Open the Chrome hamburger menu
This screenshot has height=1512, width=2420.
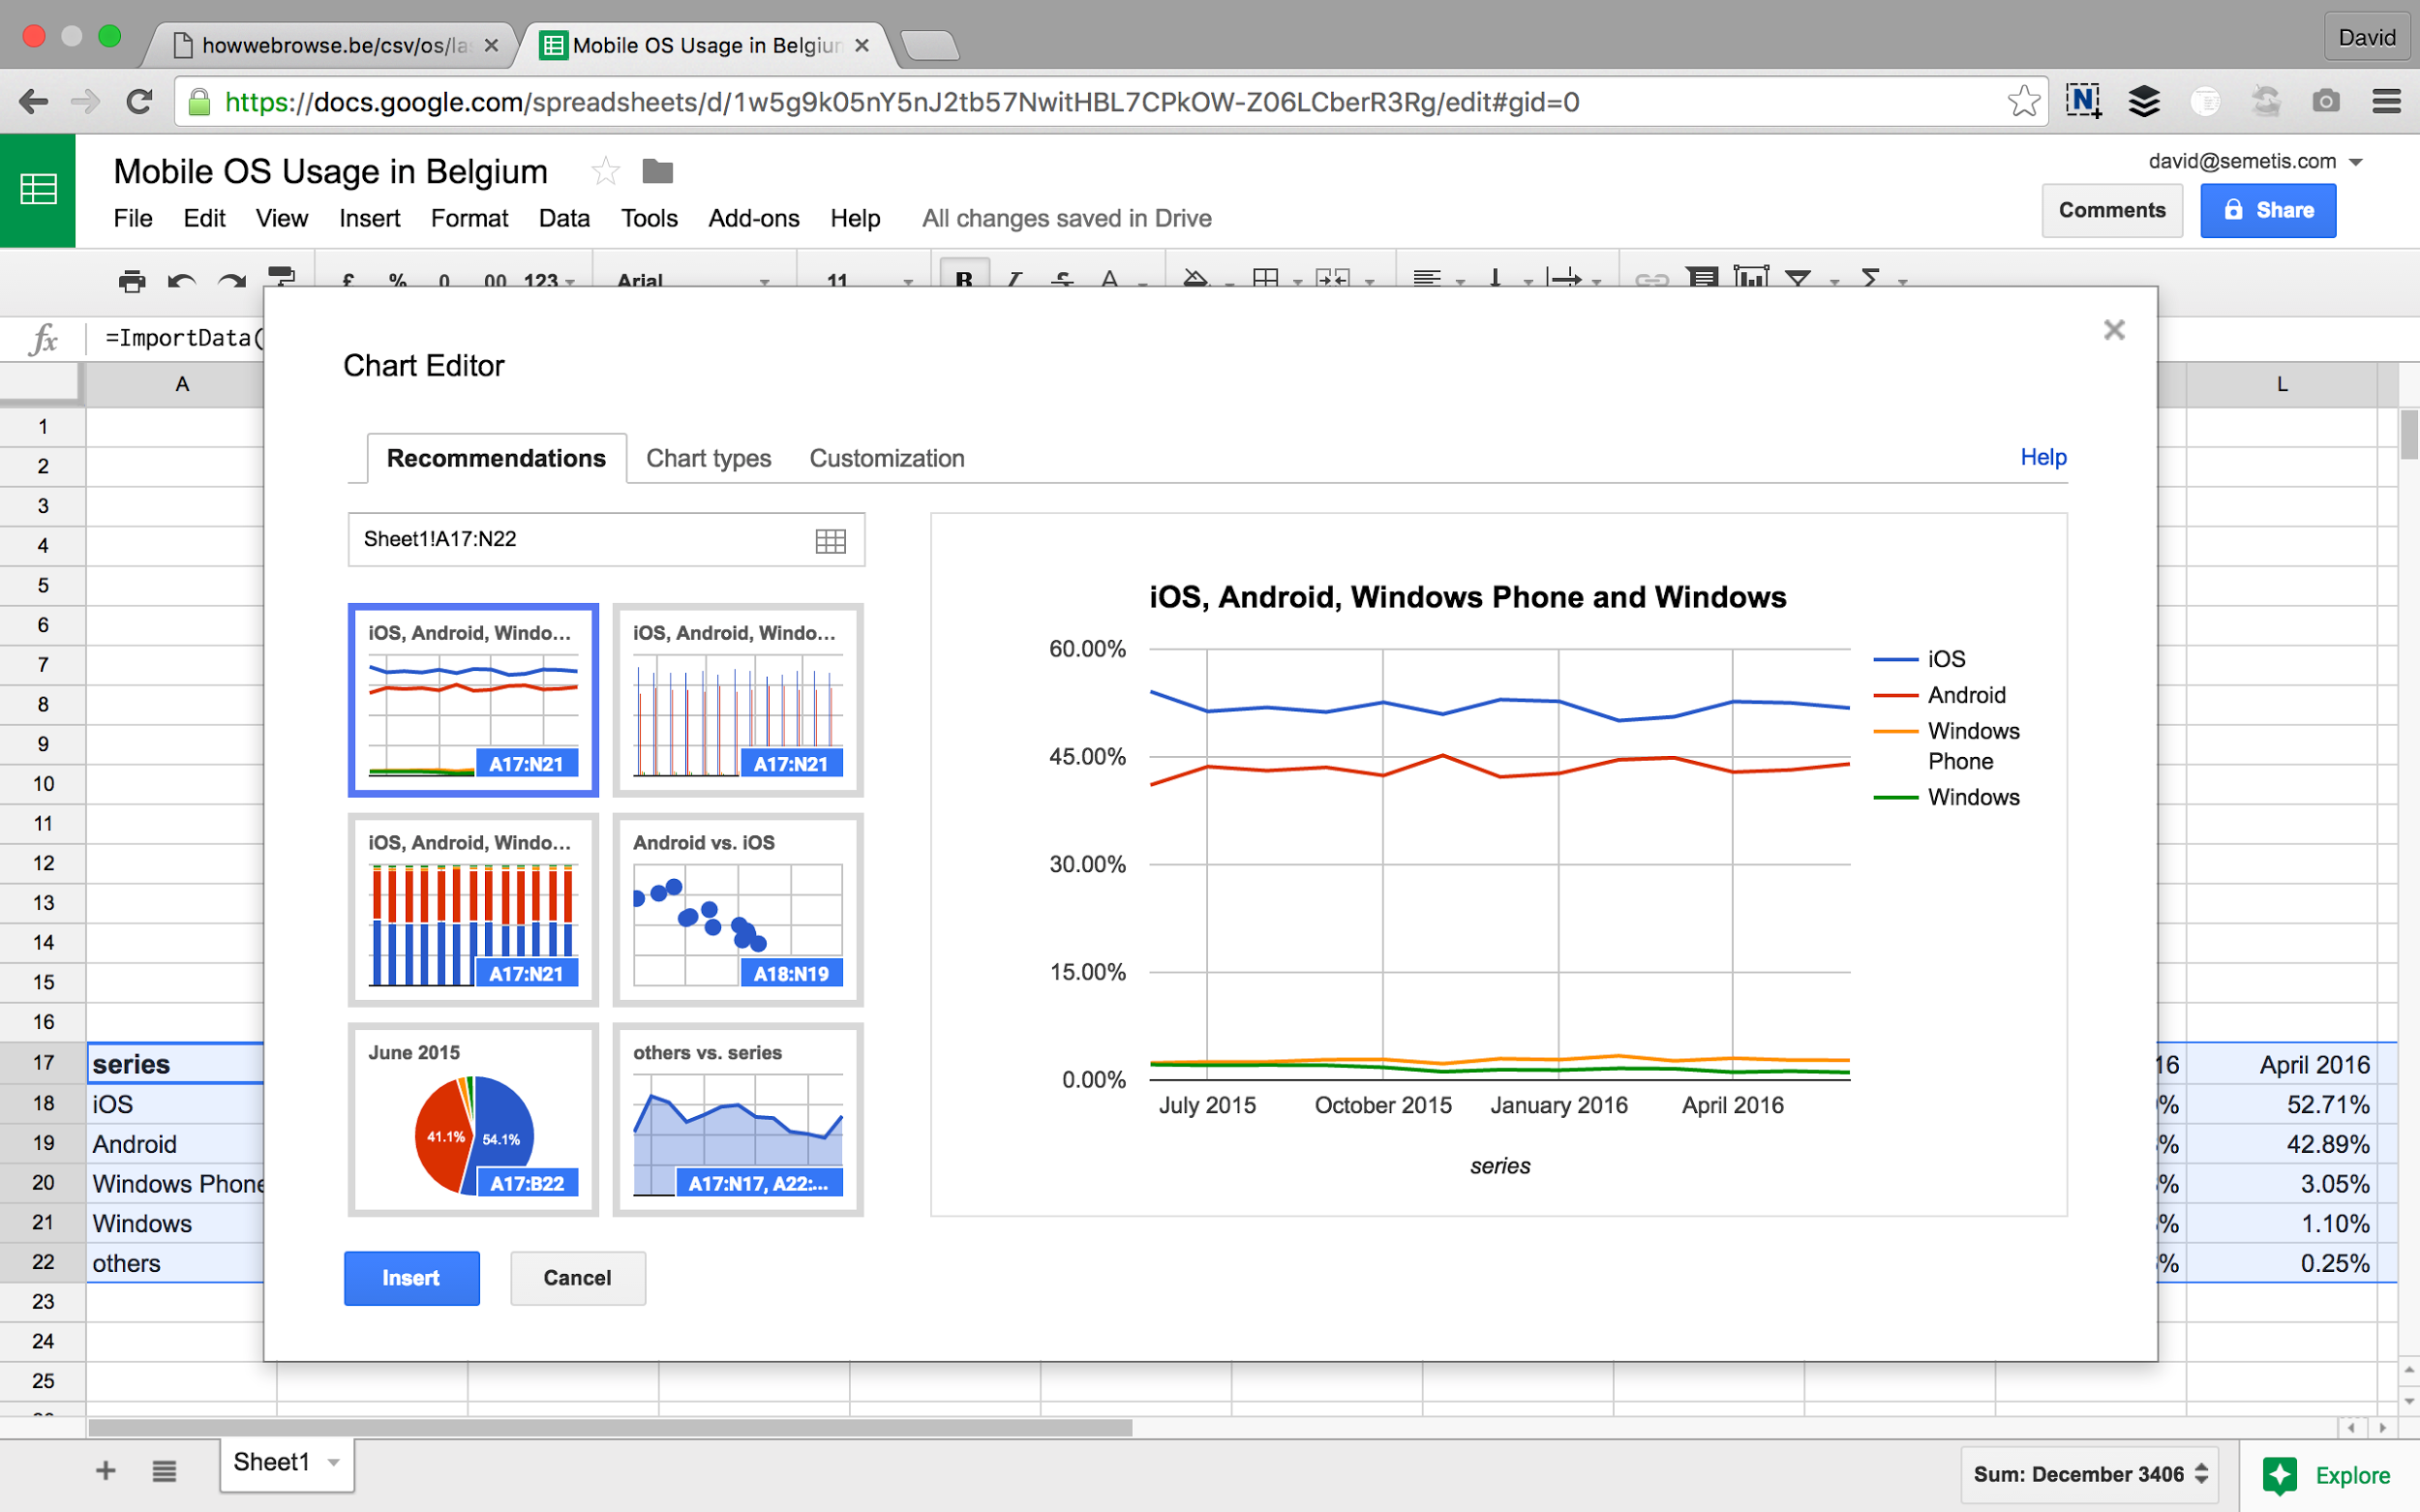coord(2386,101)
